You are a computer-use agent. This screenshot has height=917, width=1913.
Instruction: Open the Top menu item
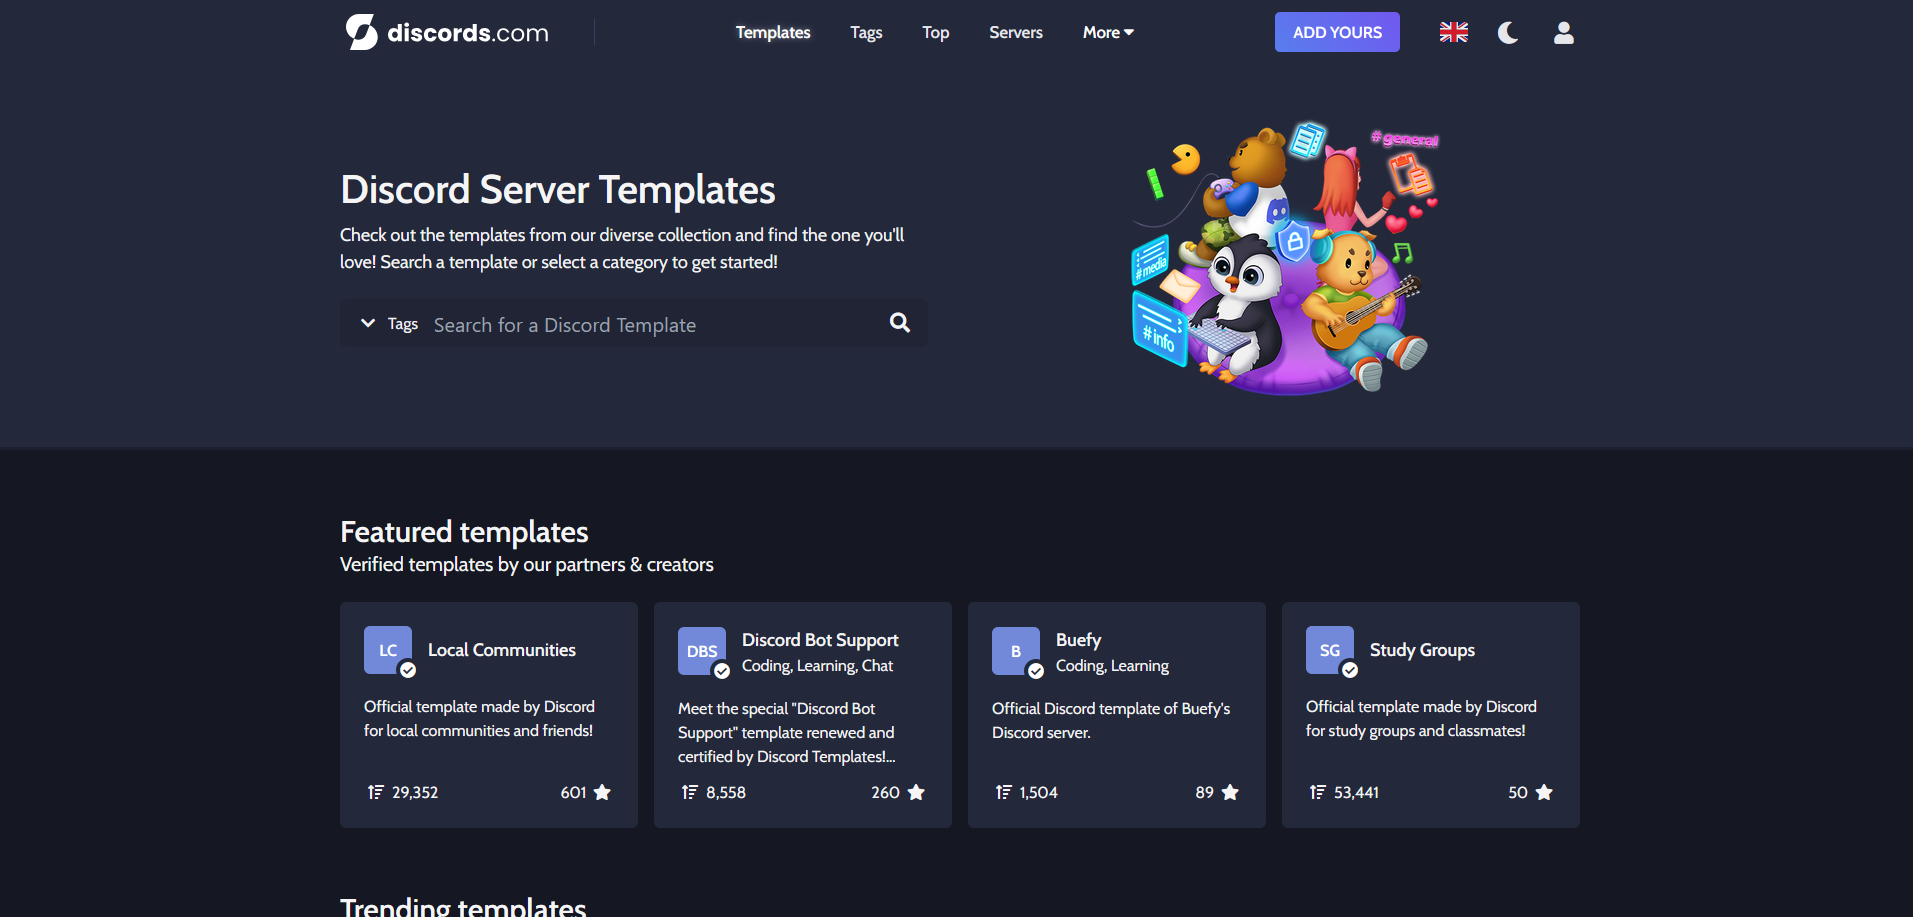(x=935, y=32)
